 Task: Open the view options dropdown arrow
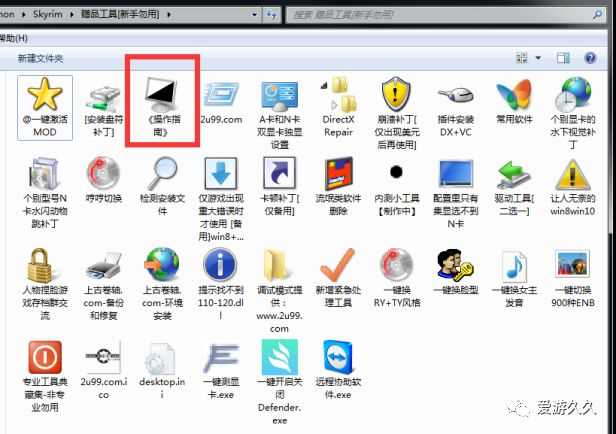tap(538, 59)
